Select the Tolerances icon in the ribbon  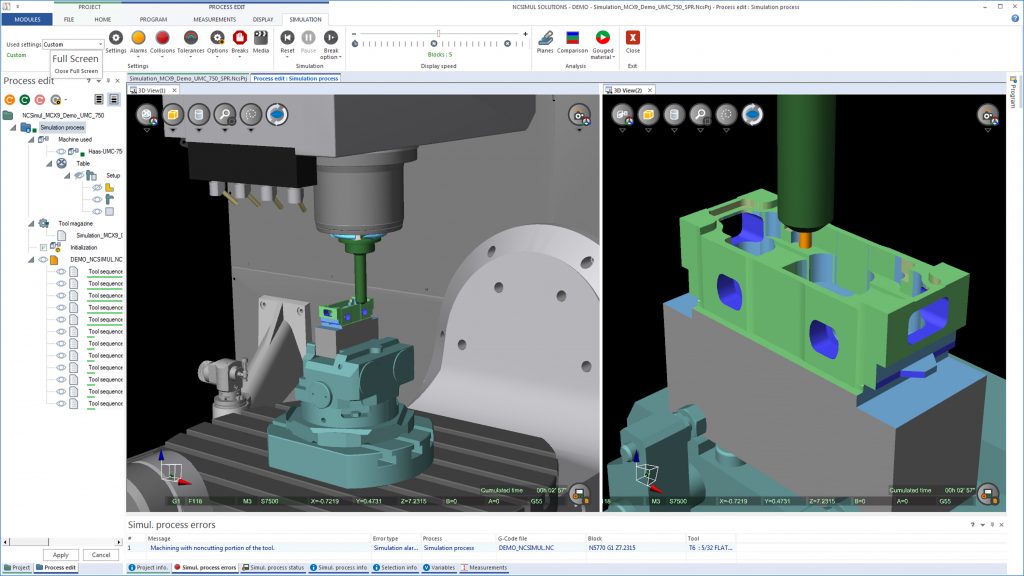point(190,40)
